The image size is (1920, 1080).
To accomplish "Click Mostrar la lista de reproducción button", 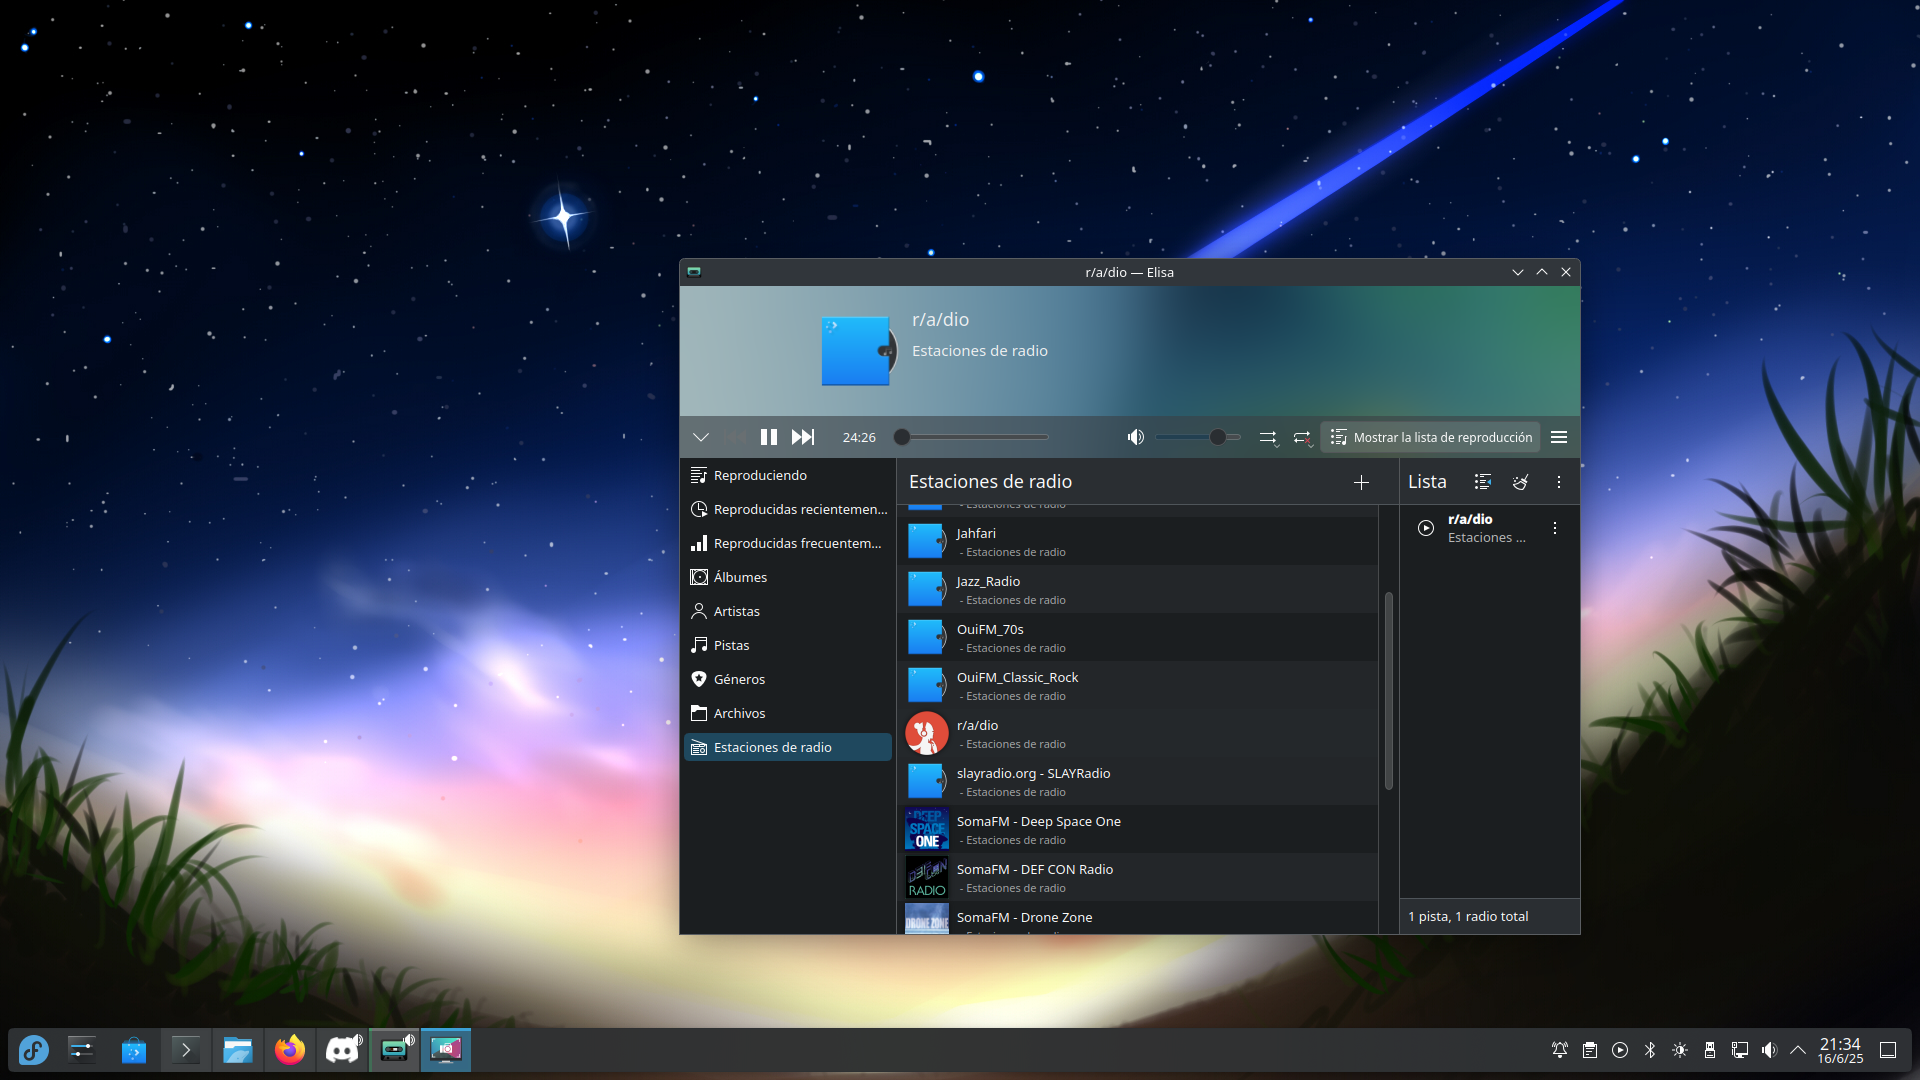I will tap(1430, 437).
